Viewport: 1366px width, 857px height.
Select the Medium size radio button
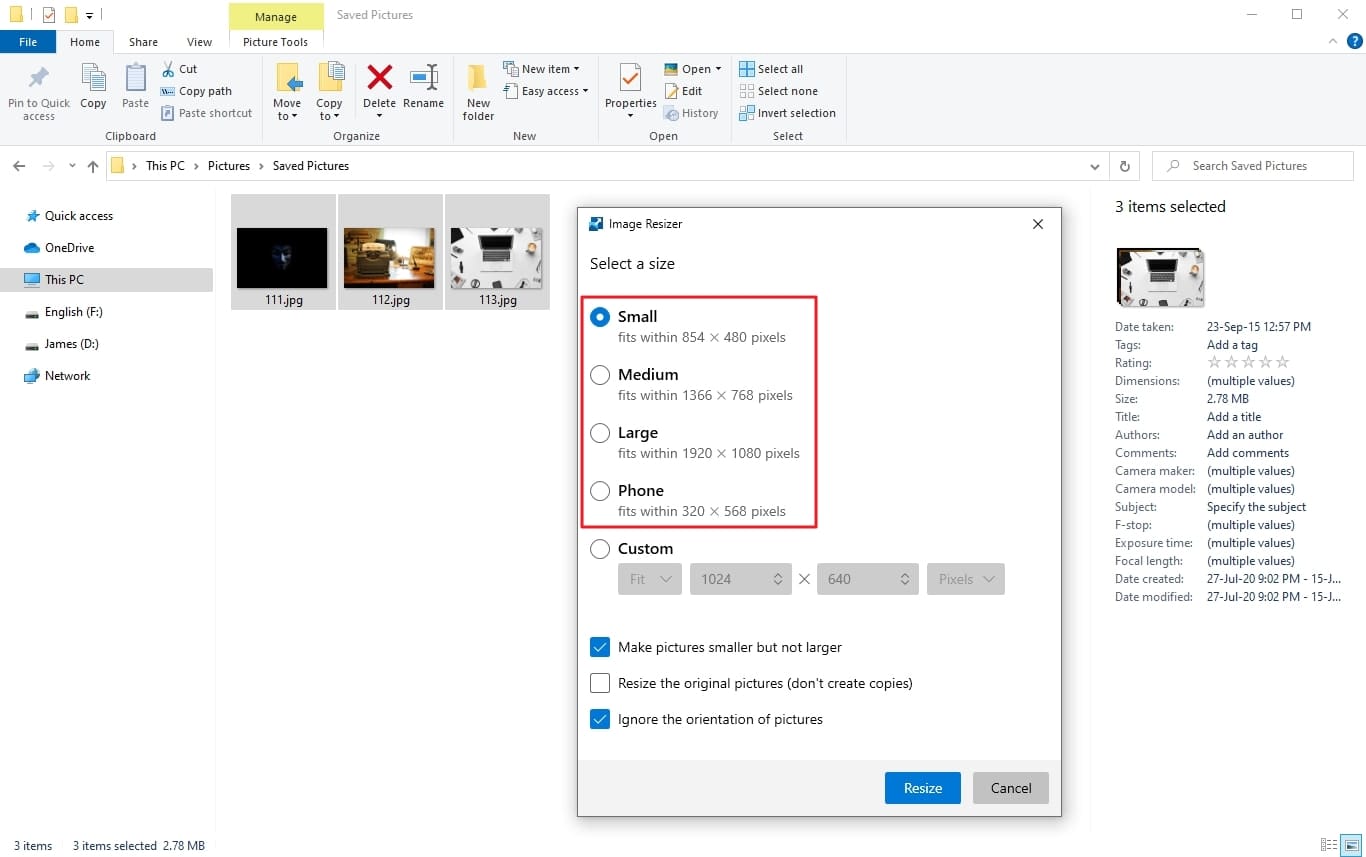pyautogui.click(x=600, y=375)
